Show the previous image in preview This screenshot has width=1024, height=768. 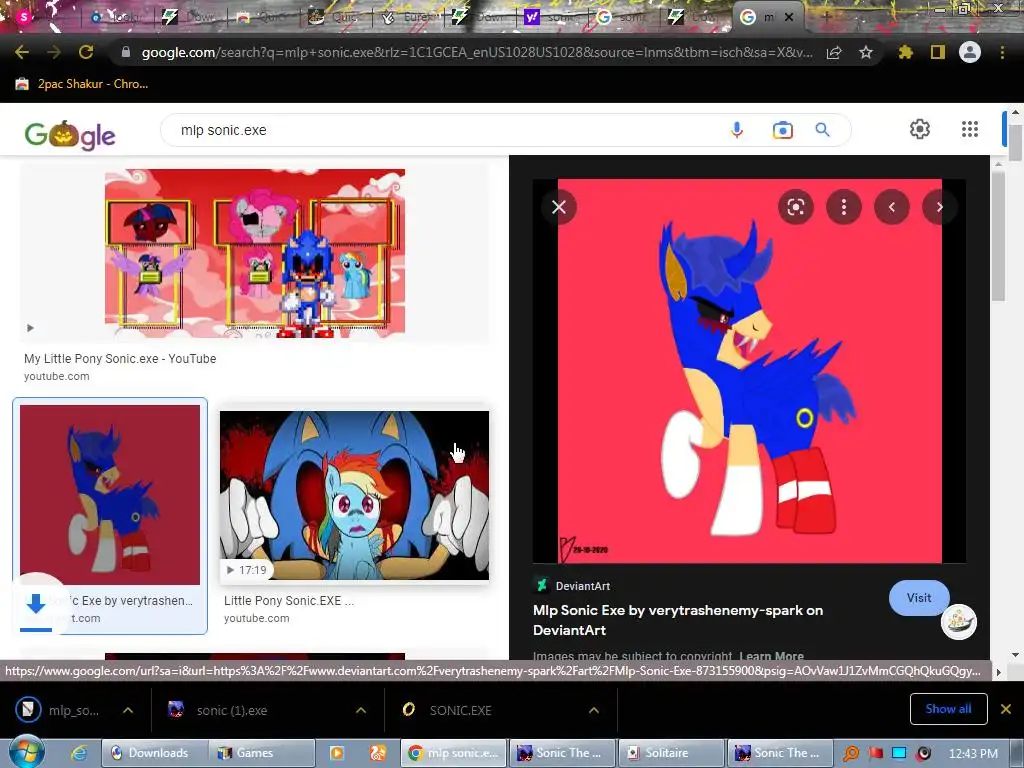tap(891, 207)
